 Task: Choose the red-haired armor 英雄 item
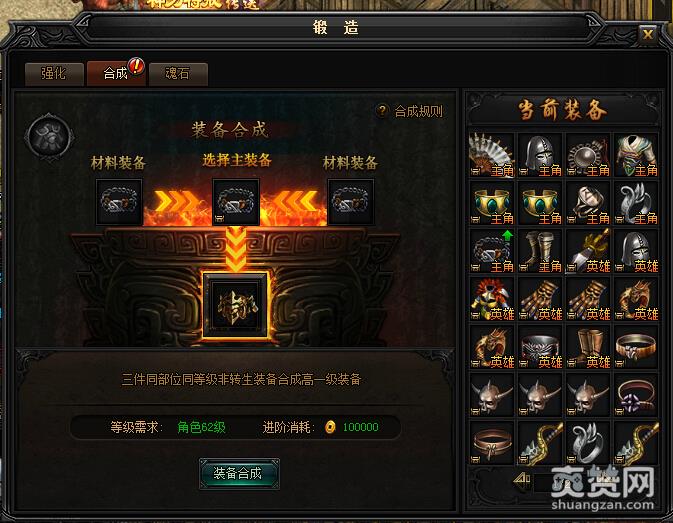(492, 299)
